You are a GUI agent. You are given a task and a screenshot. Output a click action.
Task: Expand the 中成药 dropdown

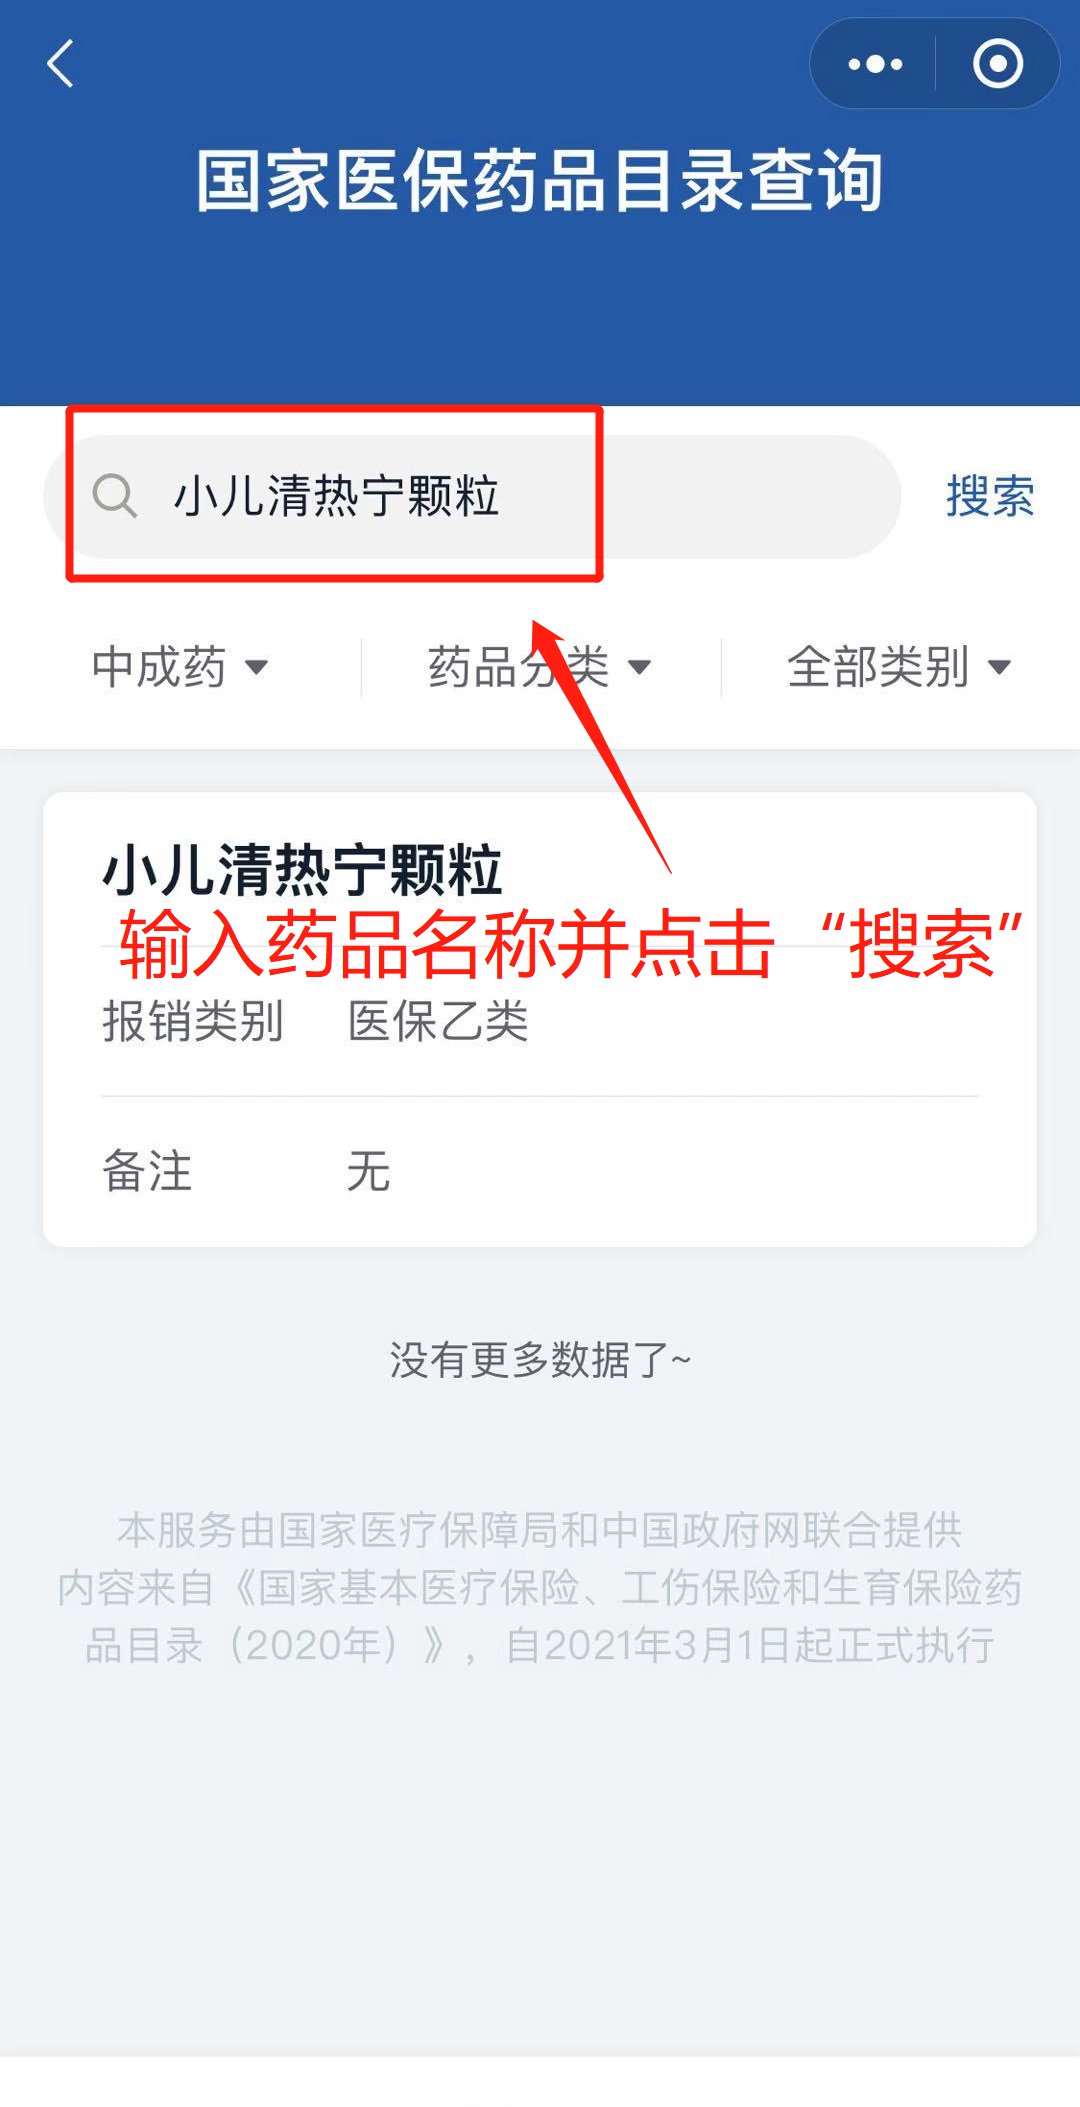180,667
